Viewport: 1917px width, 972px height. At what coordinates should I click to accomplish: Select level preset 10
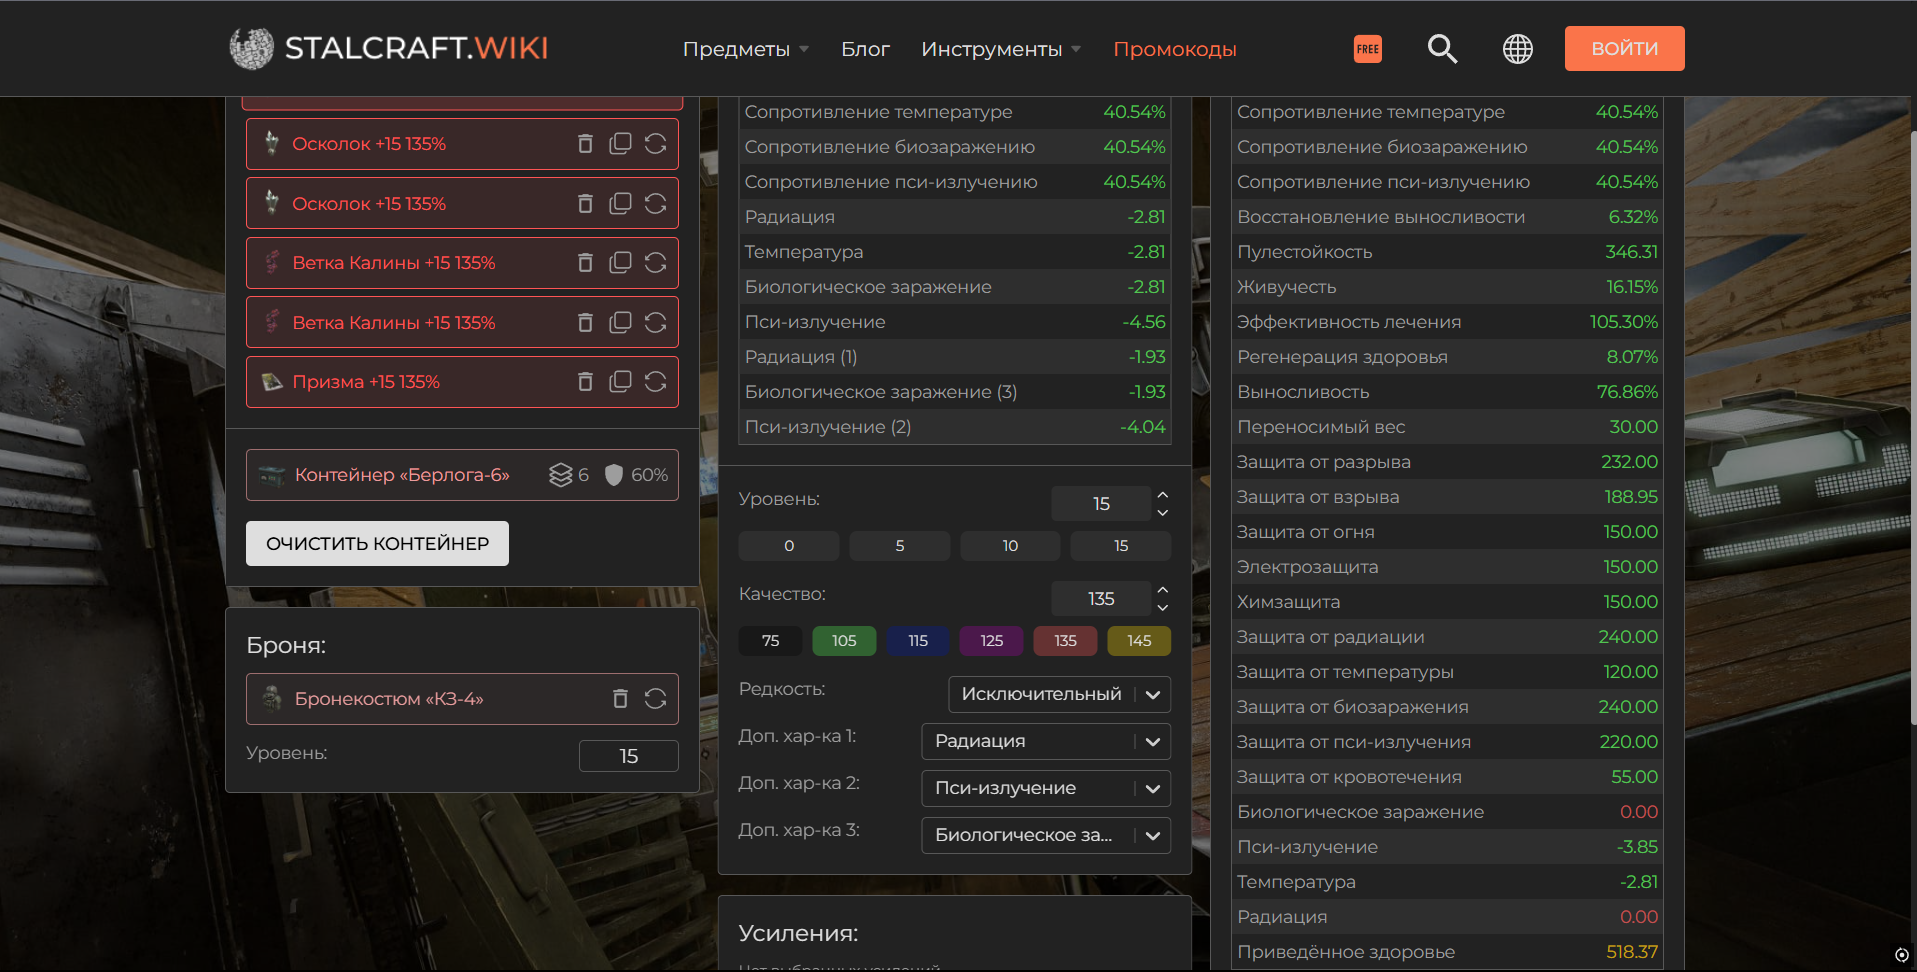pos(1010,546)
